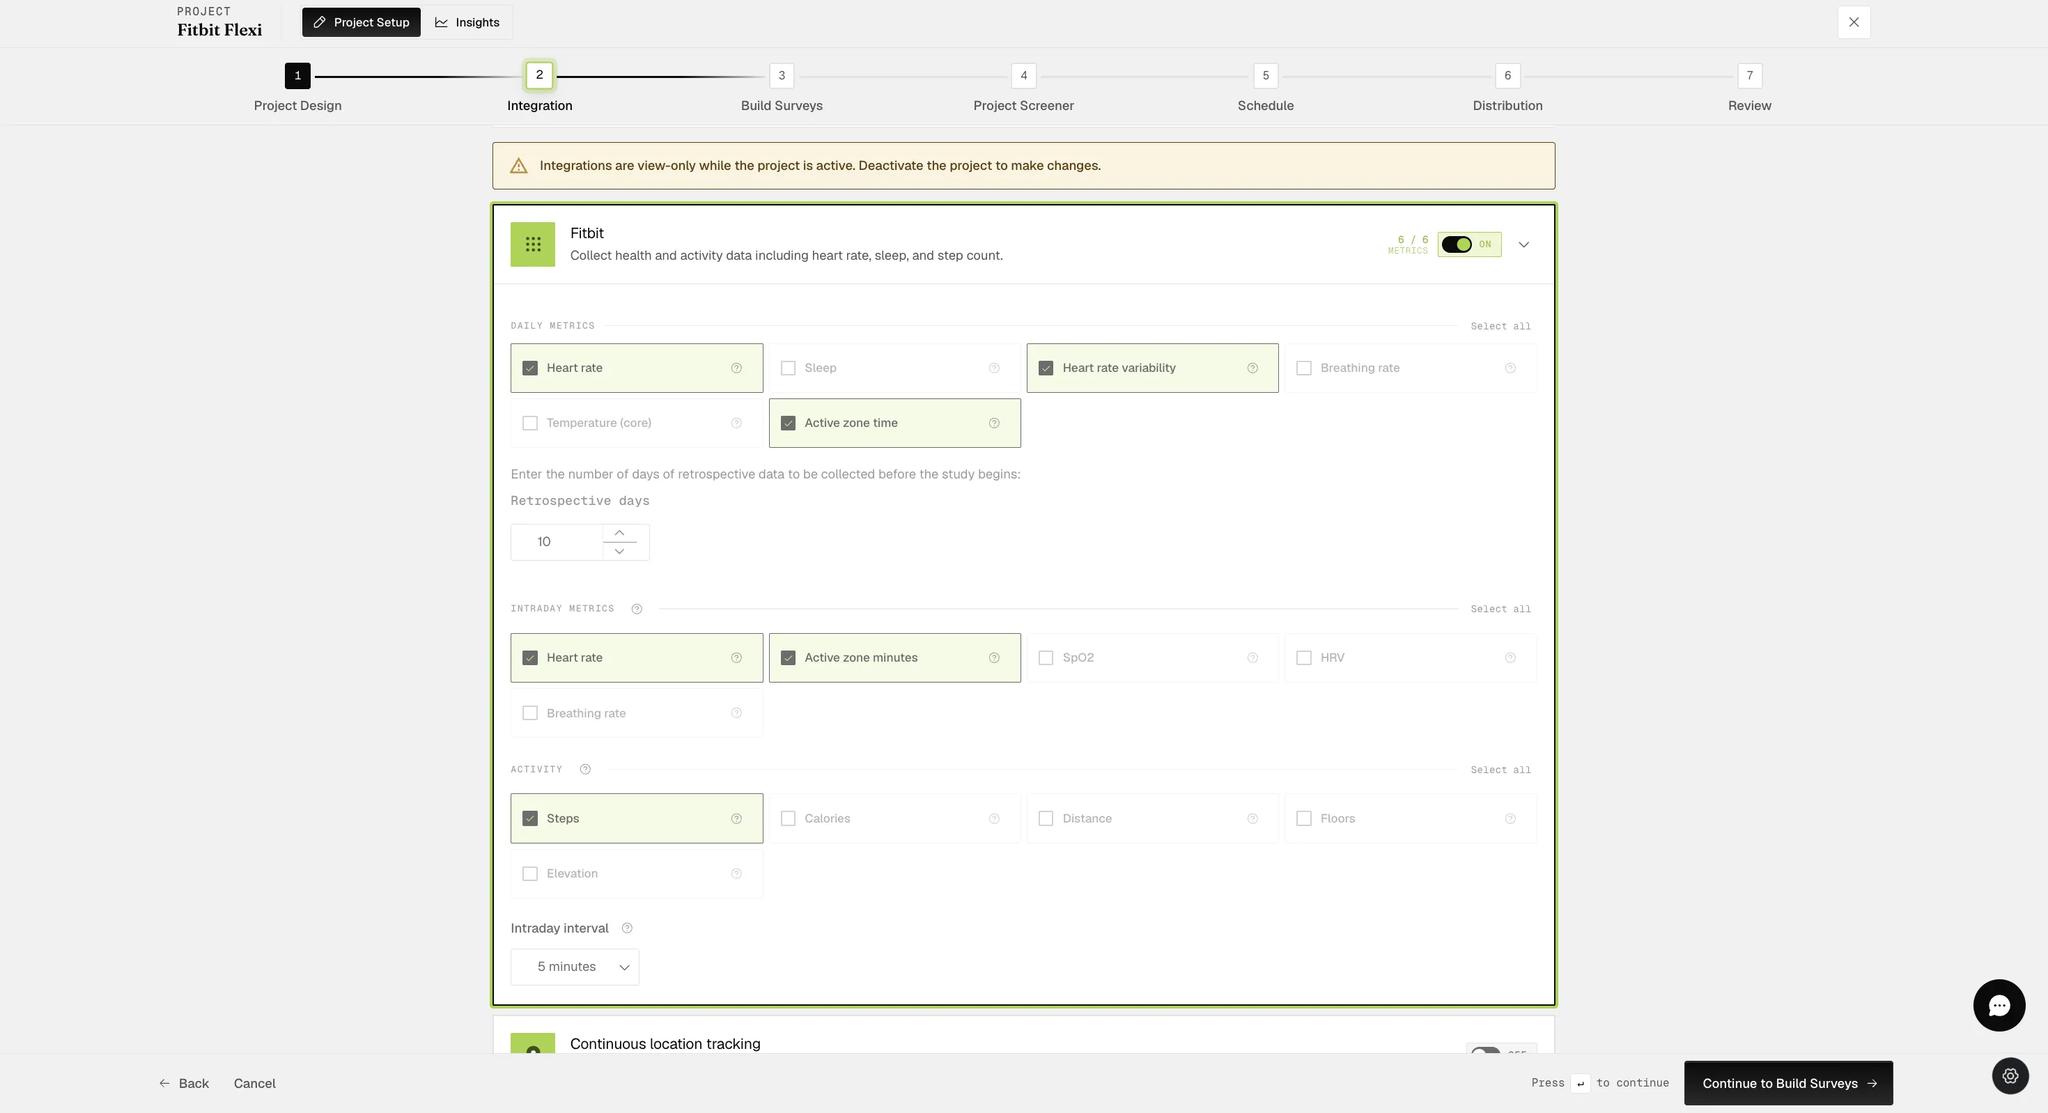Decrease retrospective days with down arrow
The image size is (2048, 1113).
coord(619,551)
